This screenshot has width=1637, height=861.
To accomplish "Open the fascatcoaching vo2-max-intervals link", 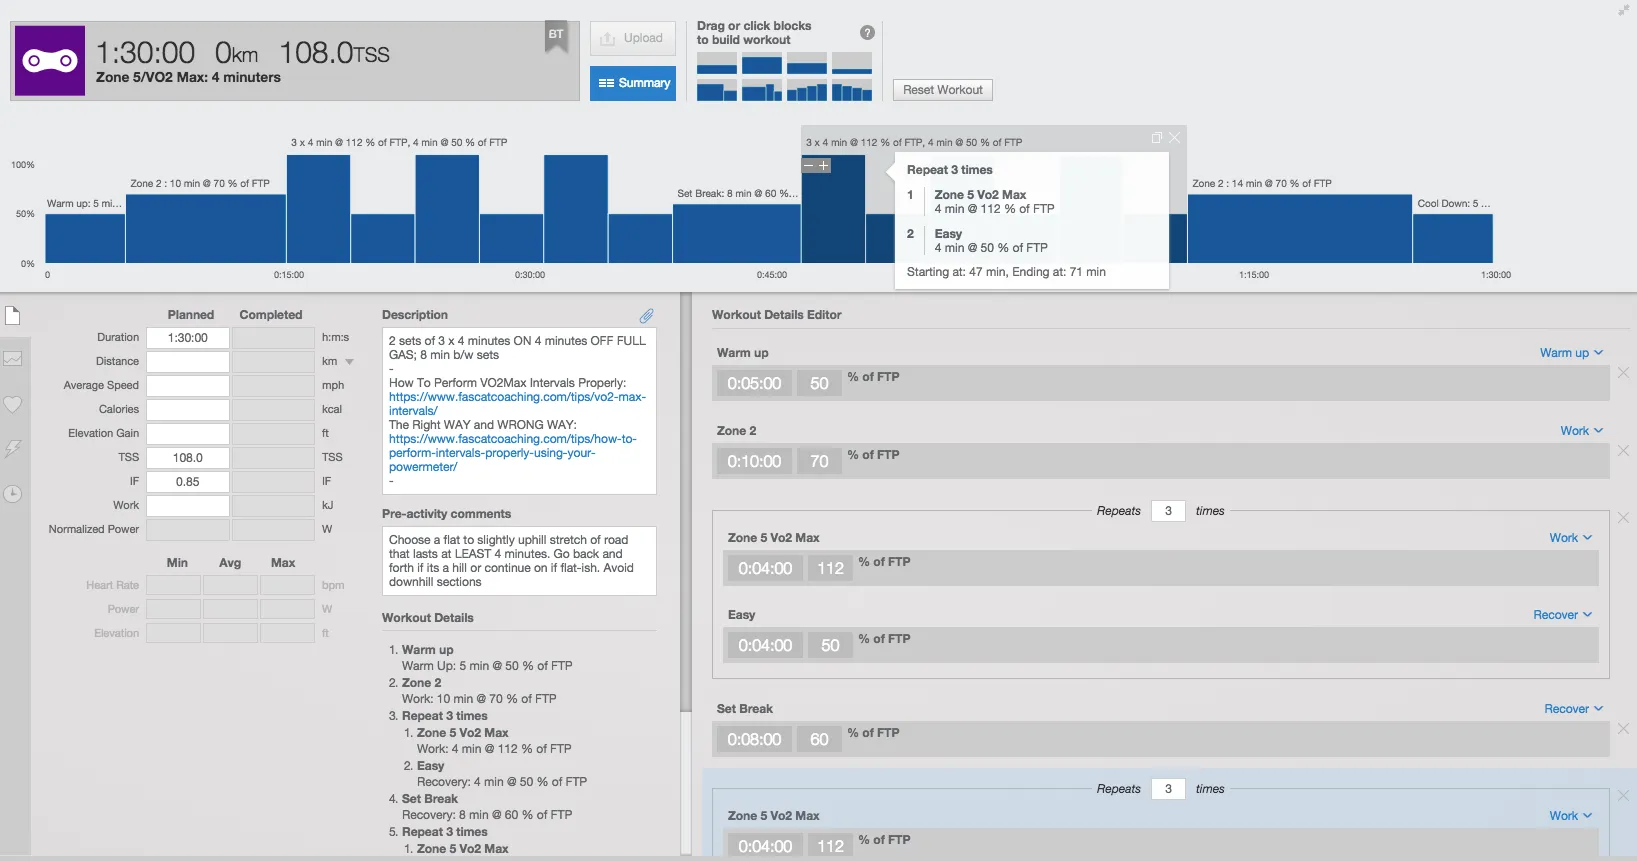I will (517, 404).
